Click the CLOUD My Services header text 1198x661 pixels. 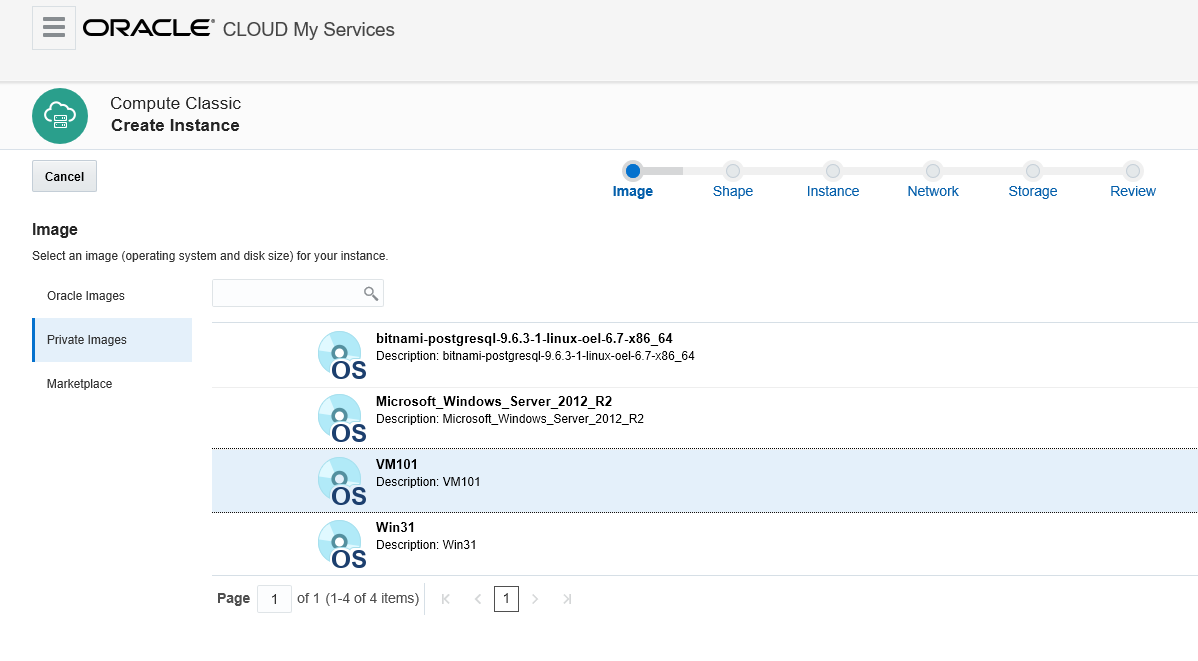pyautogui.click(x=309, y=30)
